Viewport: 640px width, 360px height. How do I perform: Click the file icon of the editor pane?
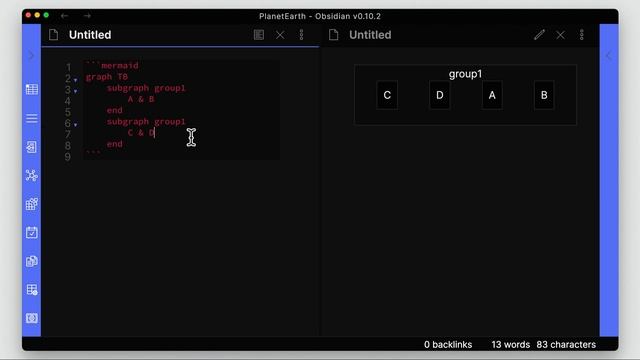coord(53,35)
